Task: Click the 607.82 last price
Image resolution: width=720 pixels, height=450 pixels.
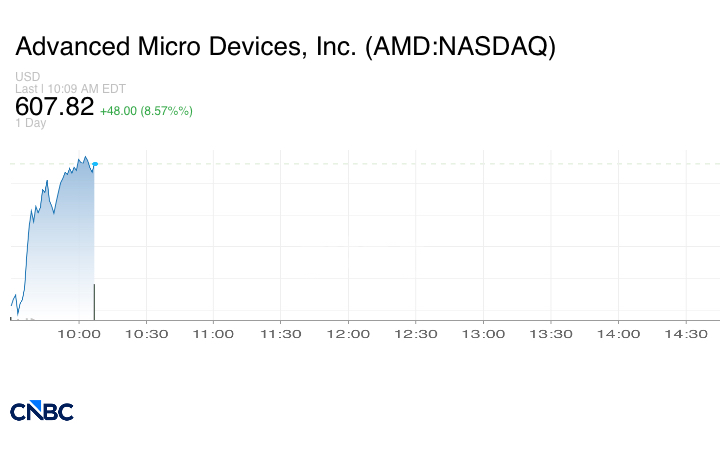Action: point(54,107)
